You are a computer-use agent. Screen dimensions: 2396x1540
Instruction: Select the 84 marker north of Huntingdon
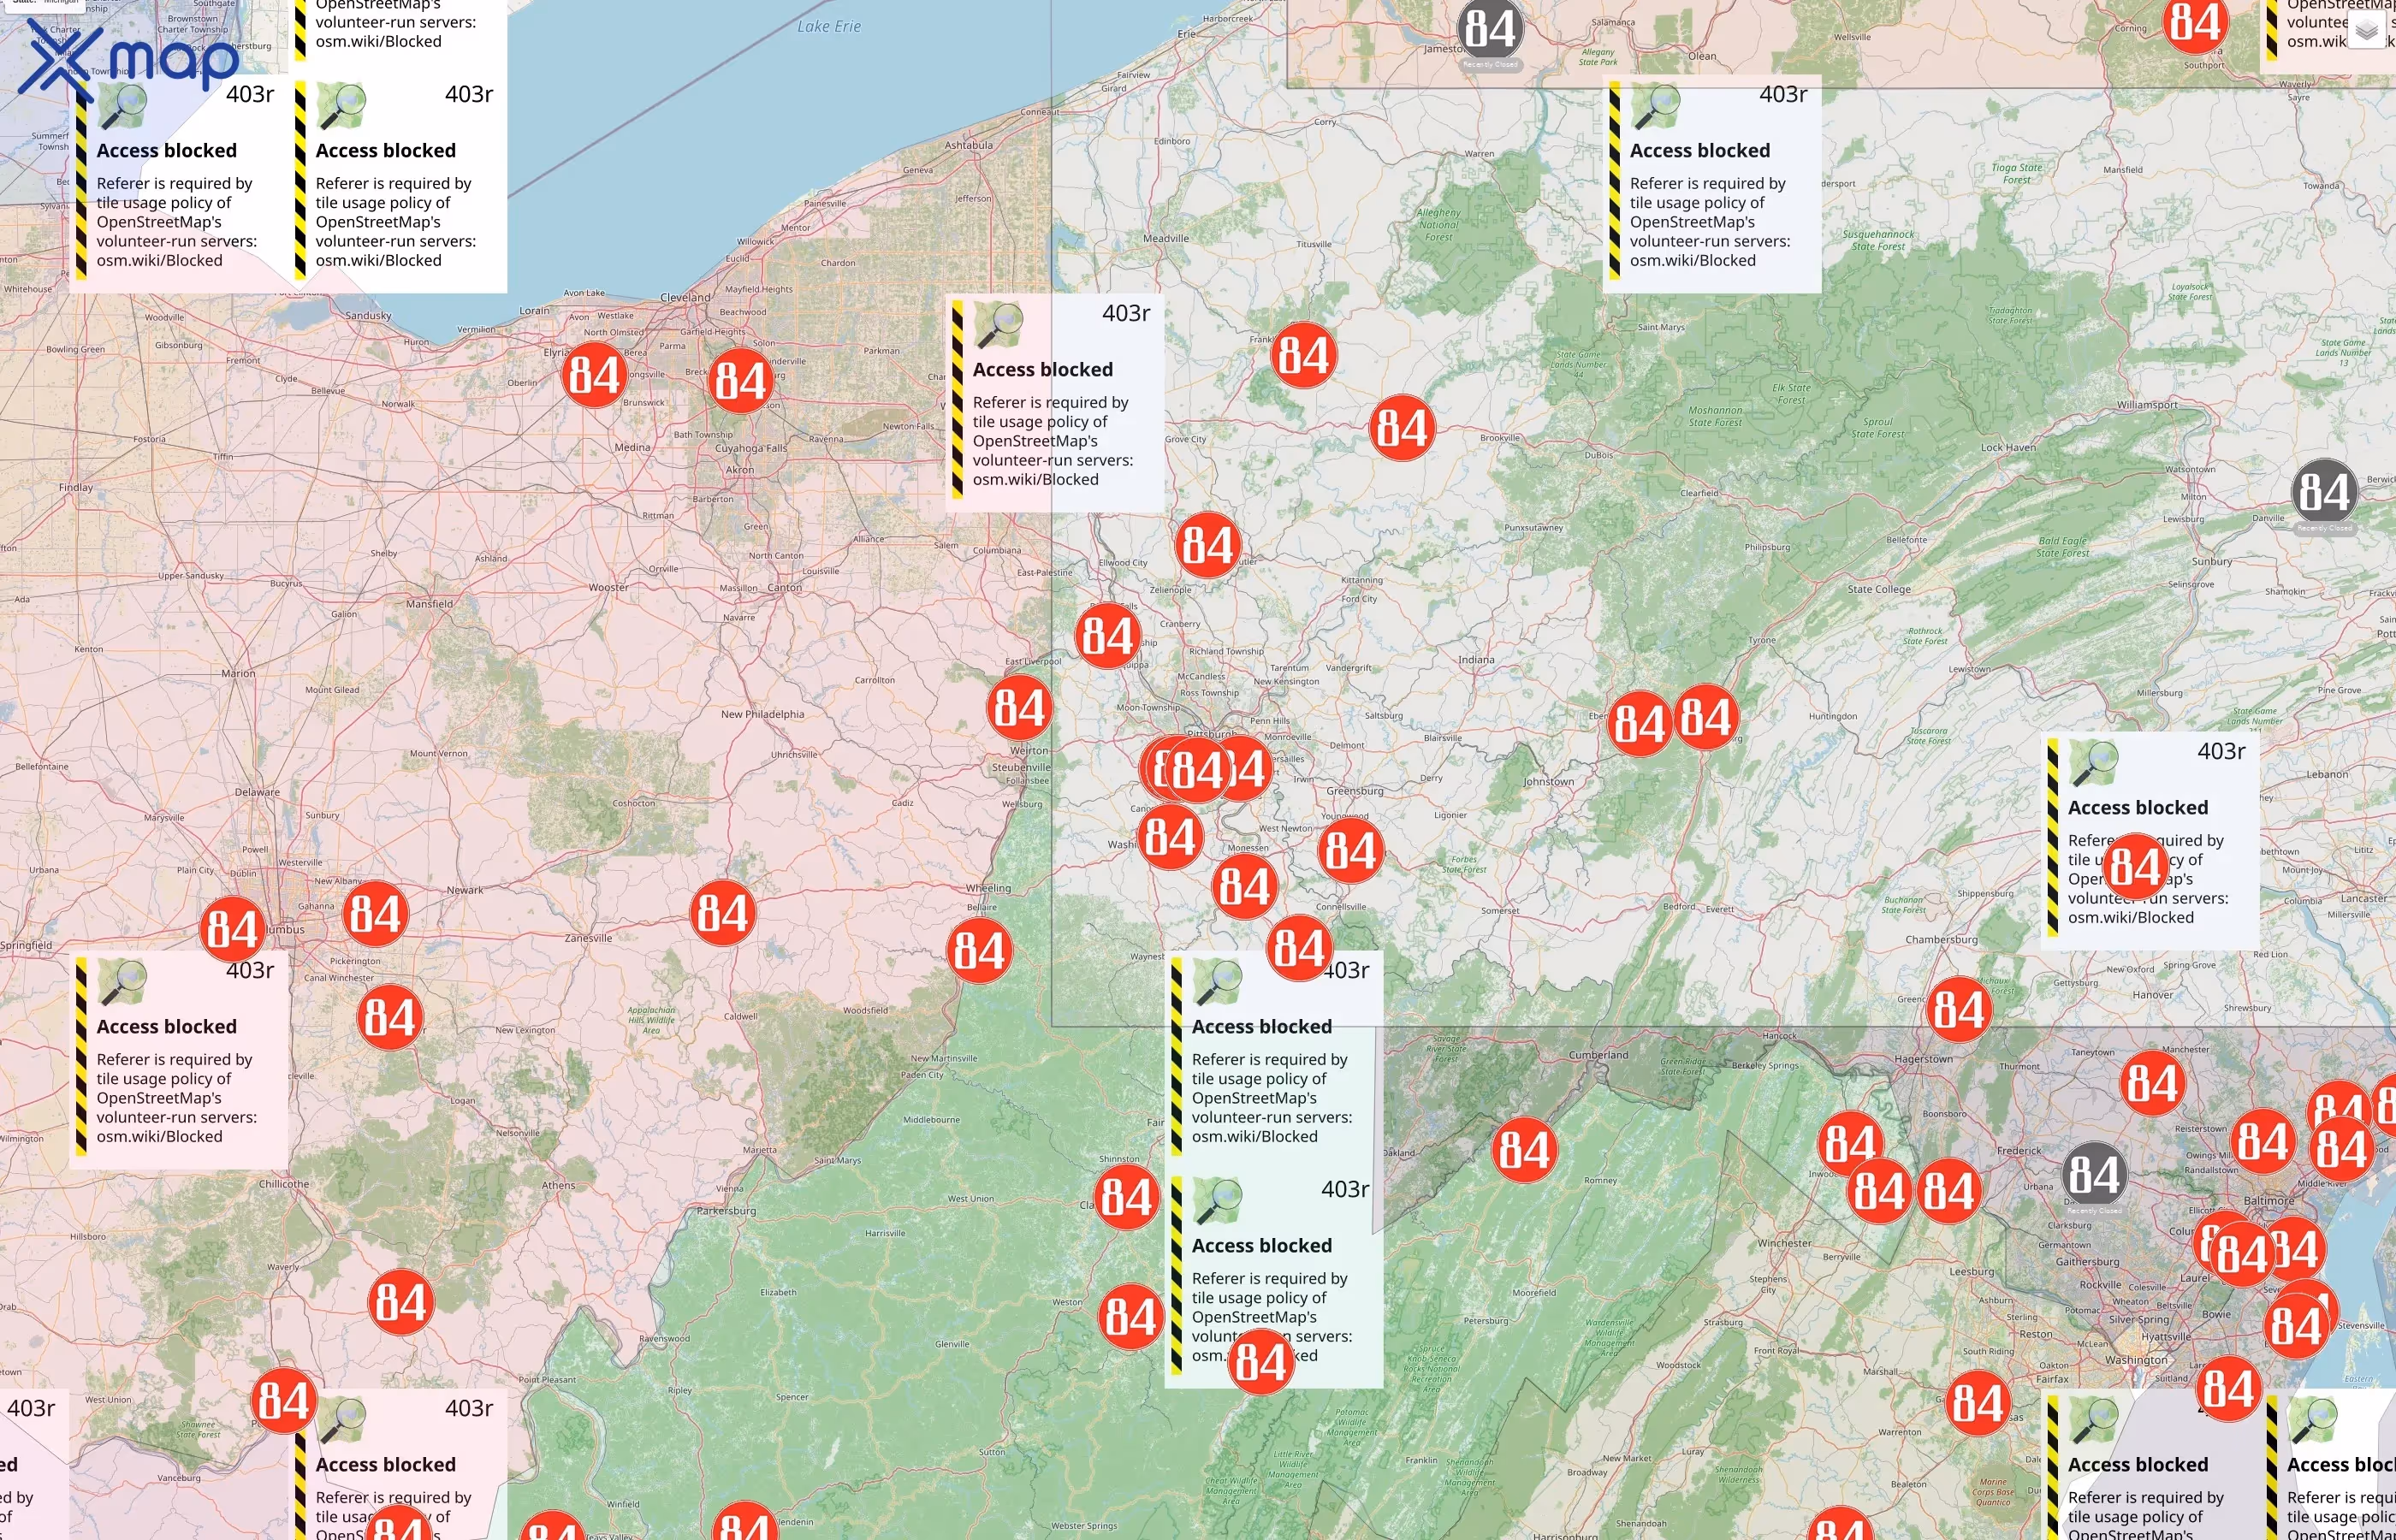(1706, 718)
